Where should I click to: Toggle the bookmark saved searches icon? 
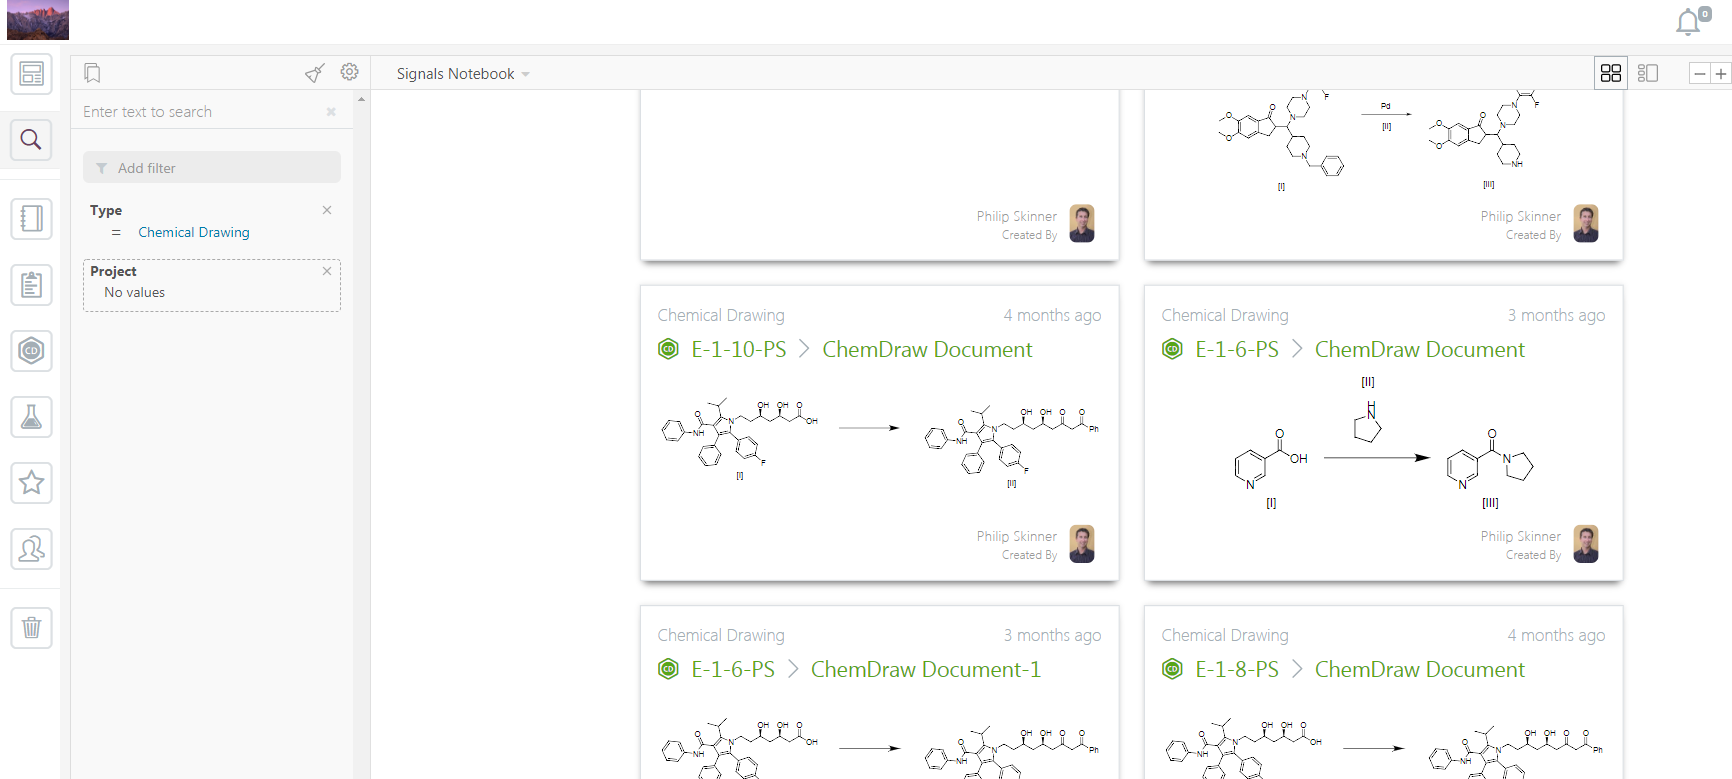click(93, 73)
